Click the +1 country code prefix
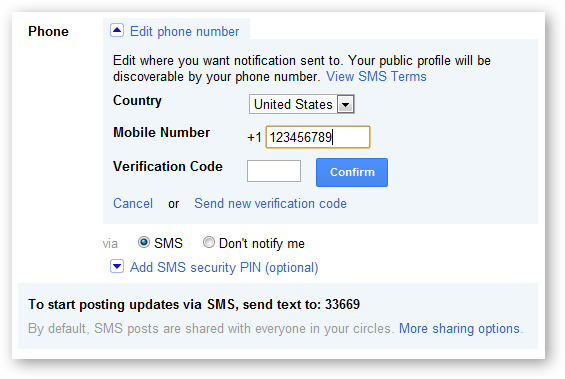Screen dimensions: 565x379 (x=254, y=137)
